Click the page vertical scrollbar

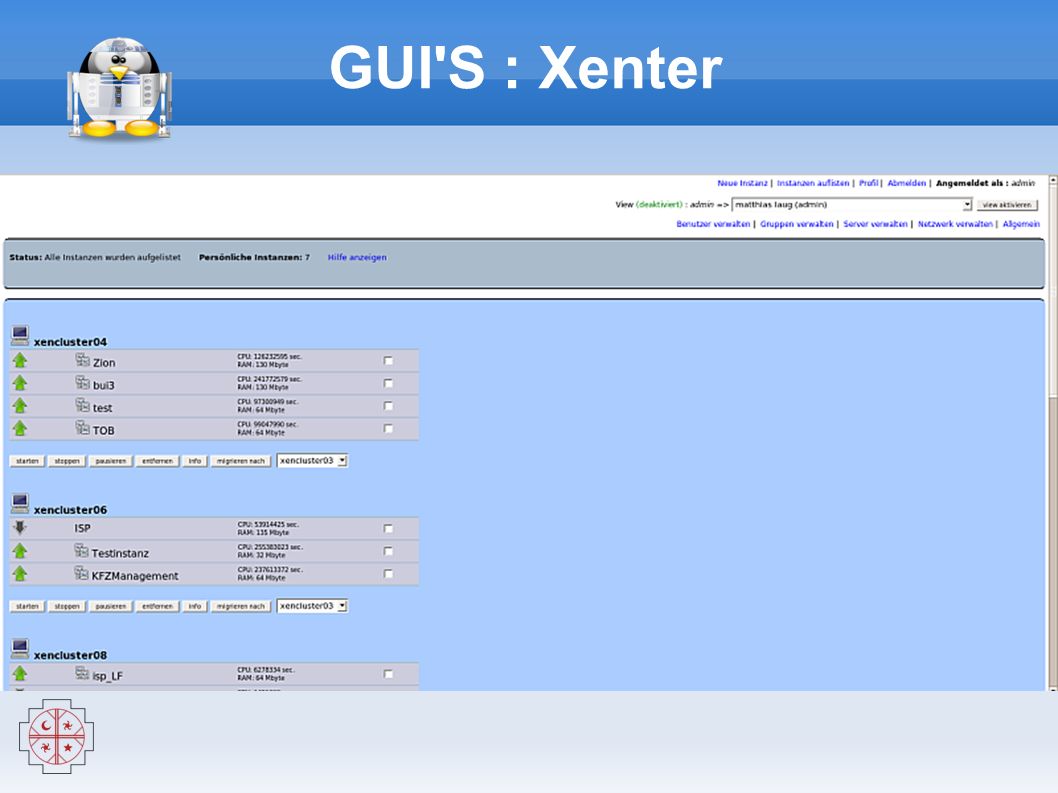pyautogui.click(x=1053, y=433)
